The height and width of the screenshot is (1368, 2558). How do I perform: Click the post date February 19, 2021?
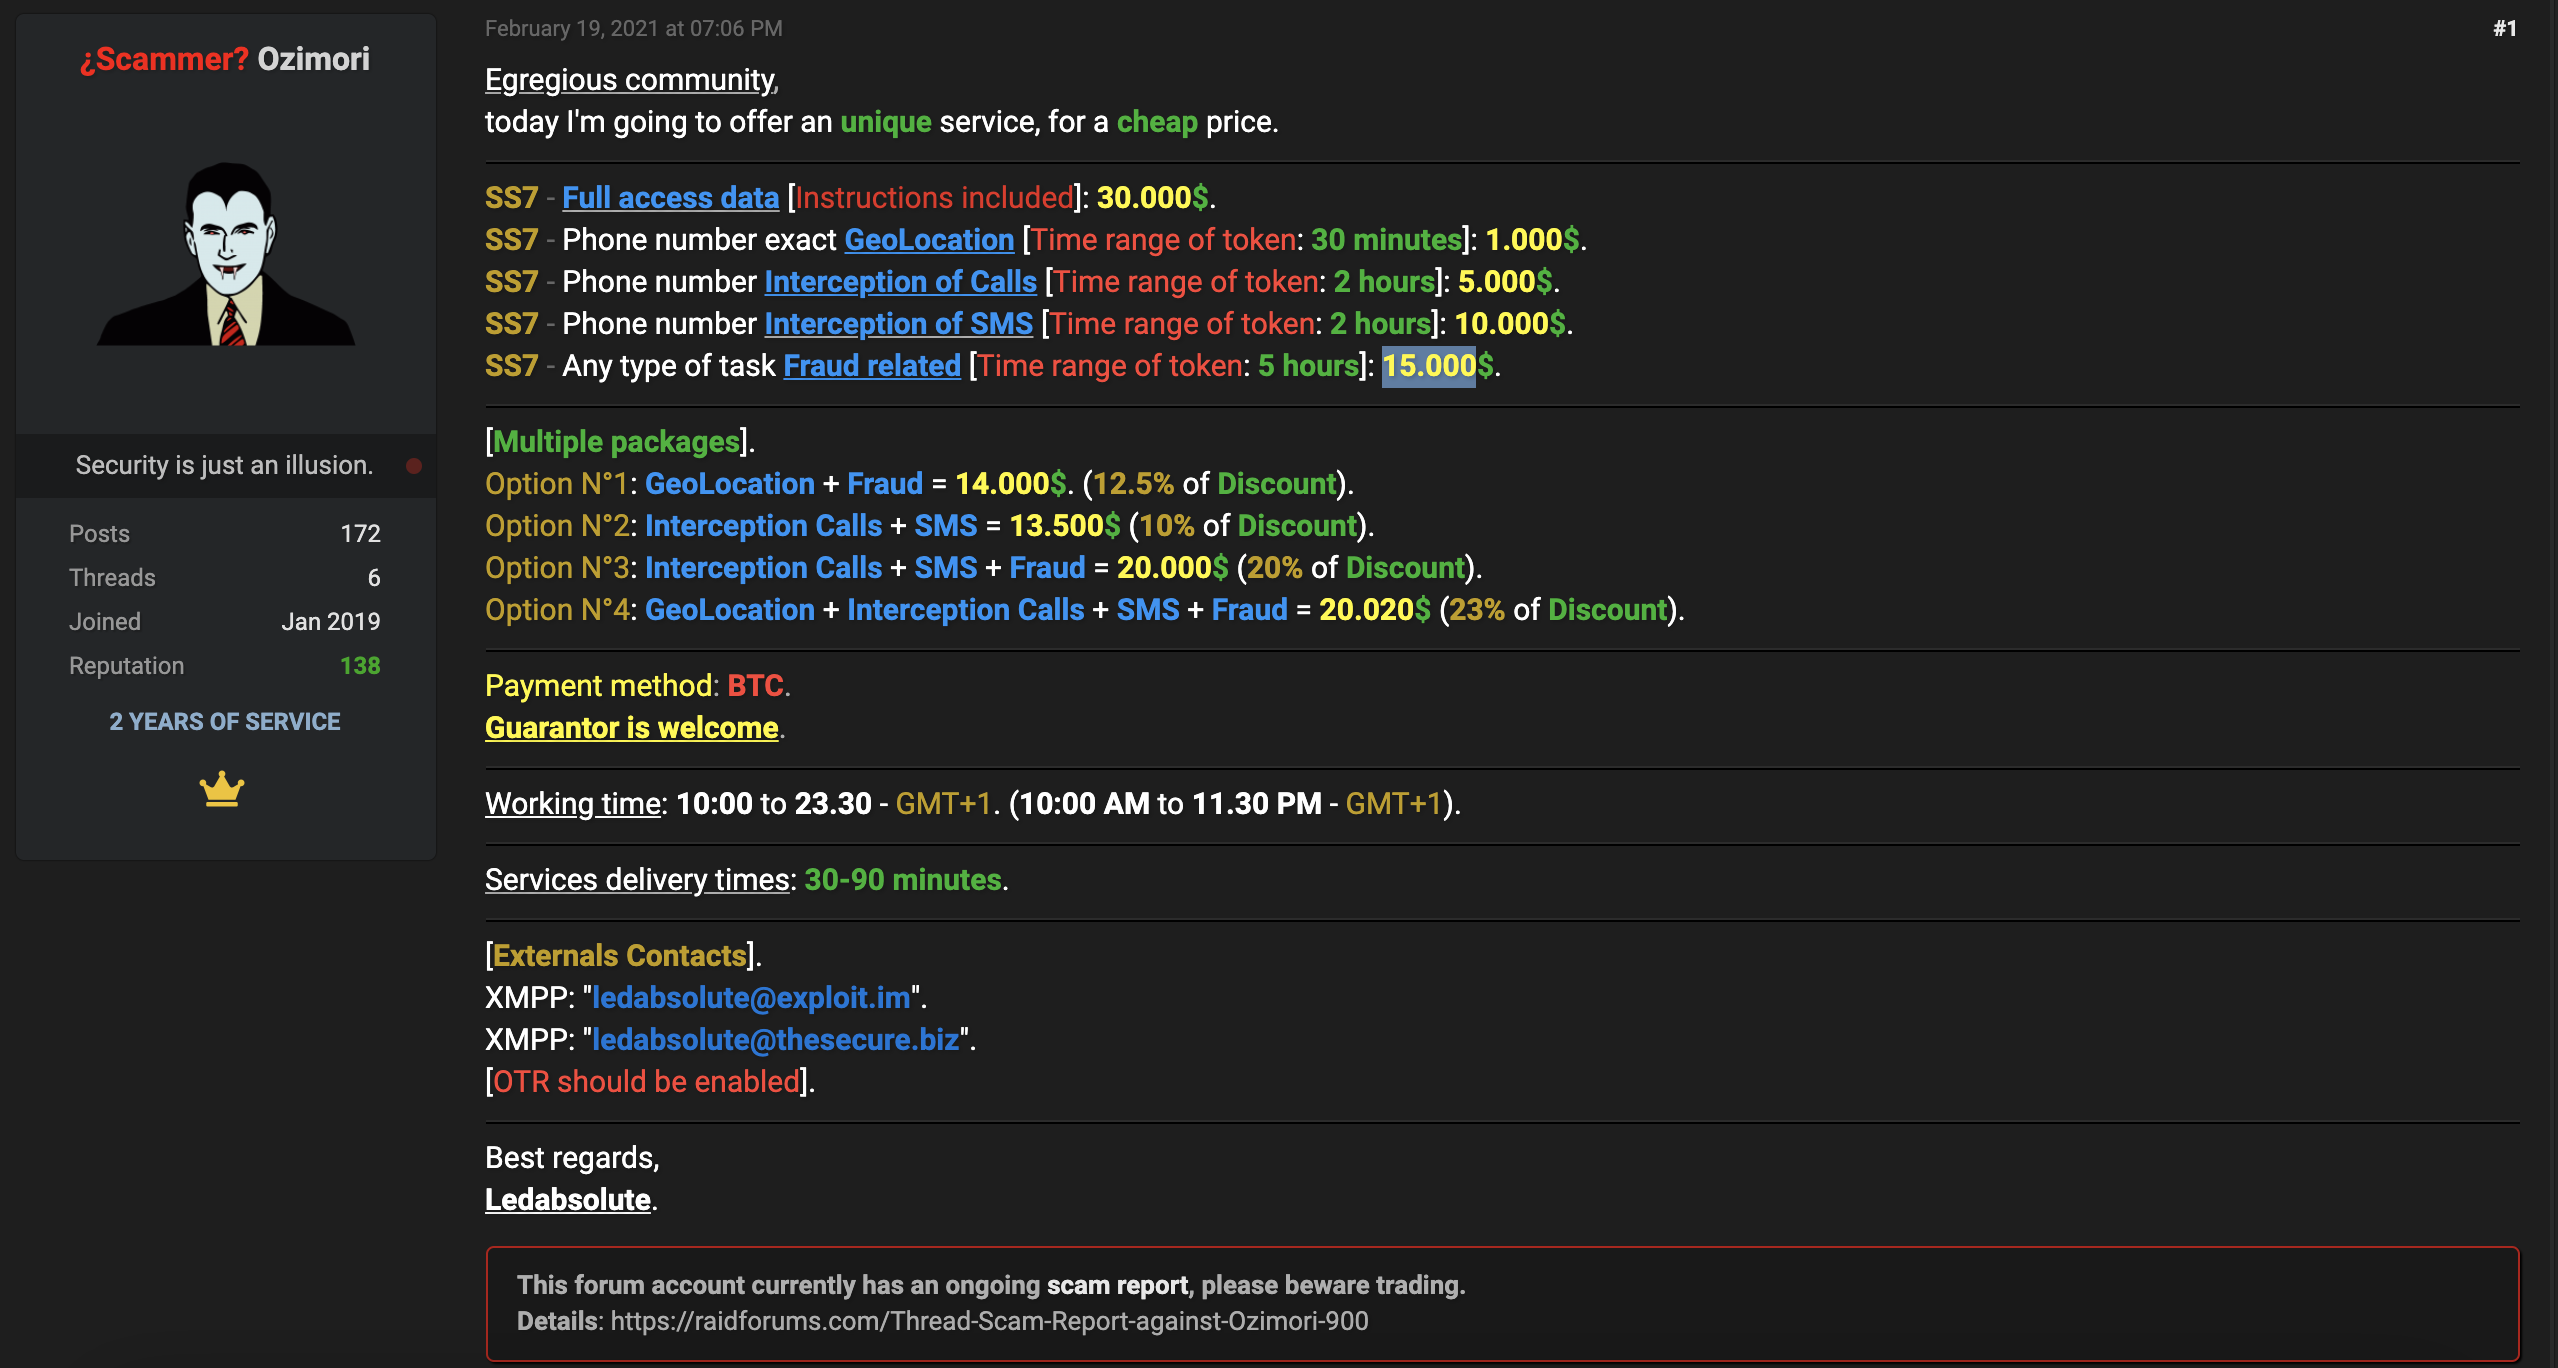(633, 29)
